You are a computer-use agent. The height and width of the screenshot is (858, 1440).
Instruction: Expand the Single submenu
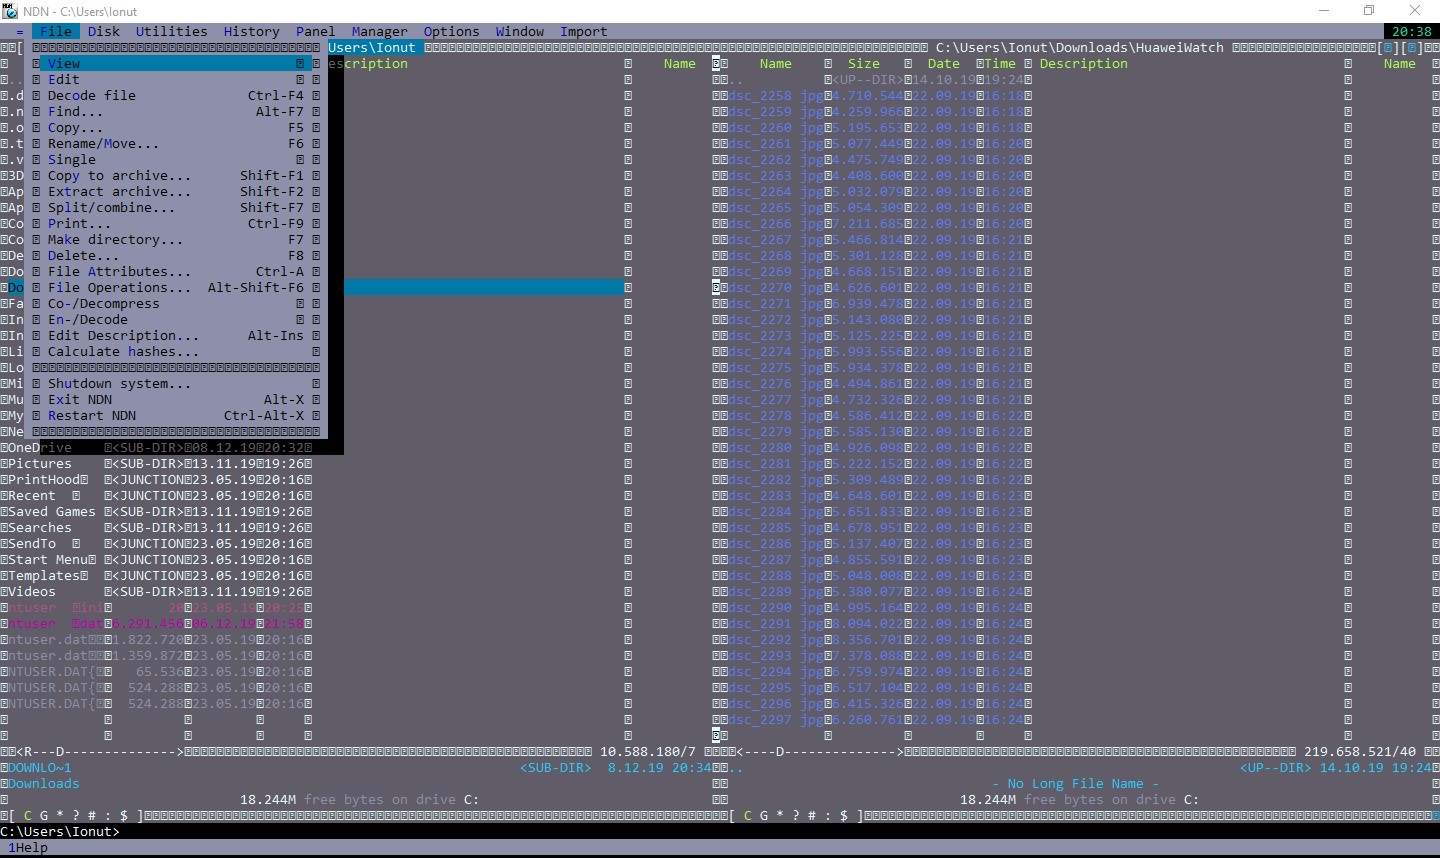(x=176, y=159)
